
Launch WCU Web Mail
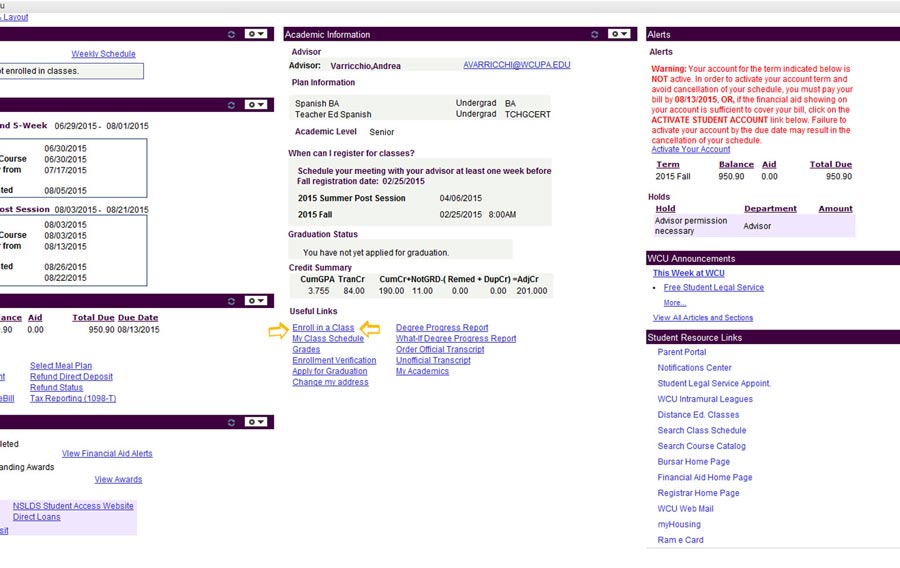coord(686,509)
